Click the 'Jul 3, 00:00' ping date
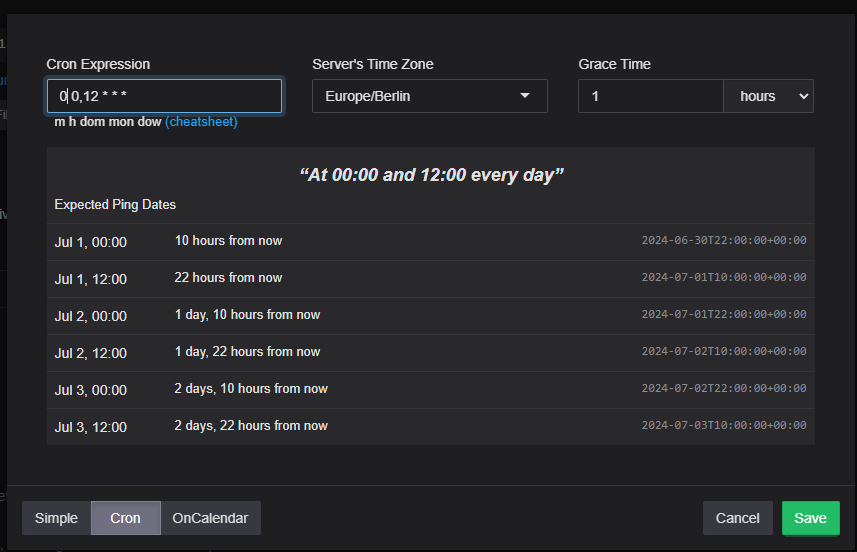The height and width of the screenshot is (552, 857). 91,390
